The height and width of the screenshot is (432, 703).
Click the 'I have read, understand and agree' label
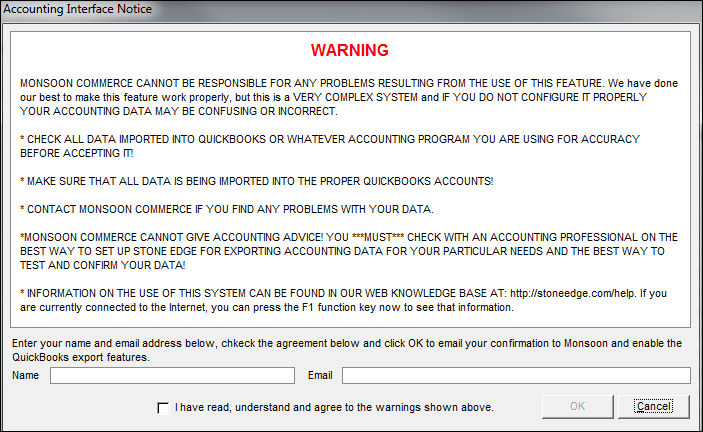coord(334,407)
